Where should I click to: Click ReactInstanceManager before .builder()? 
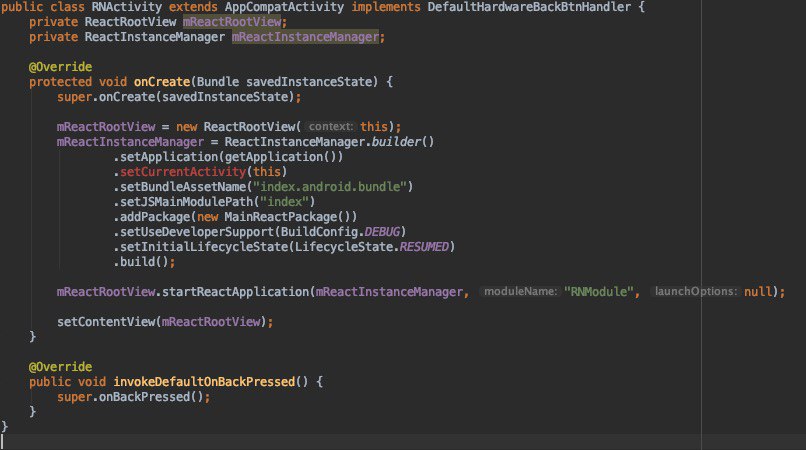click(295, 141)
